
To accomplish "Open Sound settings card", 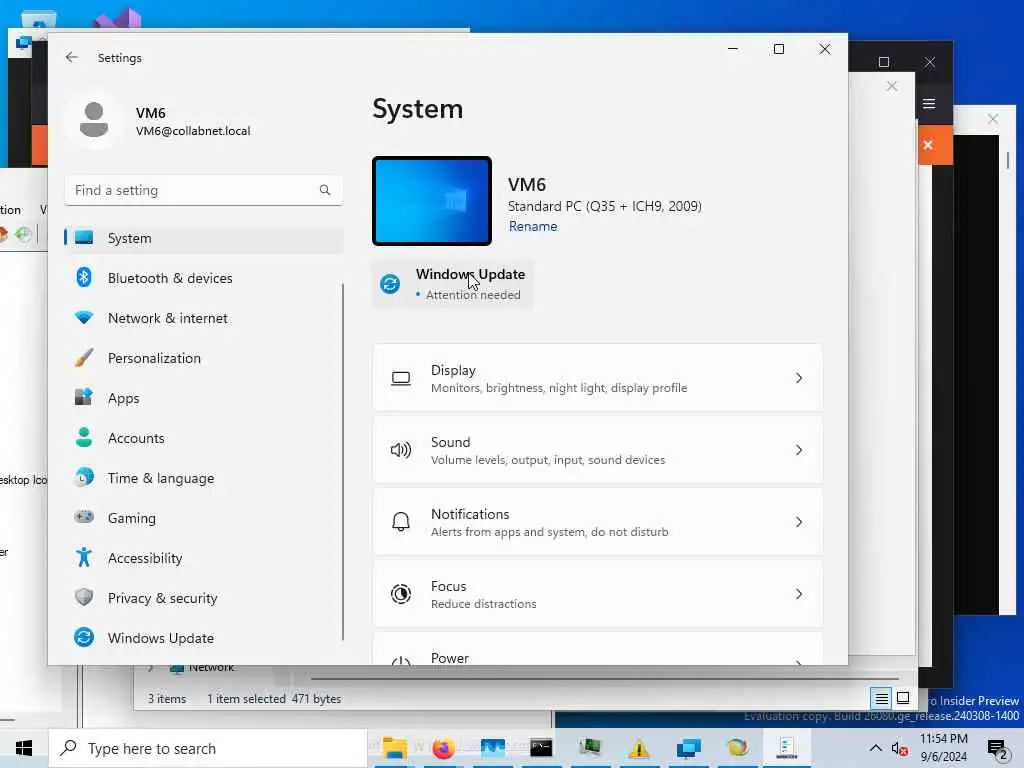I will click(x=598, y=450).
